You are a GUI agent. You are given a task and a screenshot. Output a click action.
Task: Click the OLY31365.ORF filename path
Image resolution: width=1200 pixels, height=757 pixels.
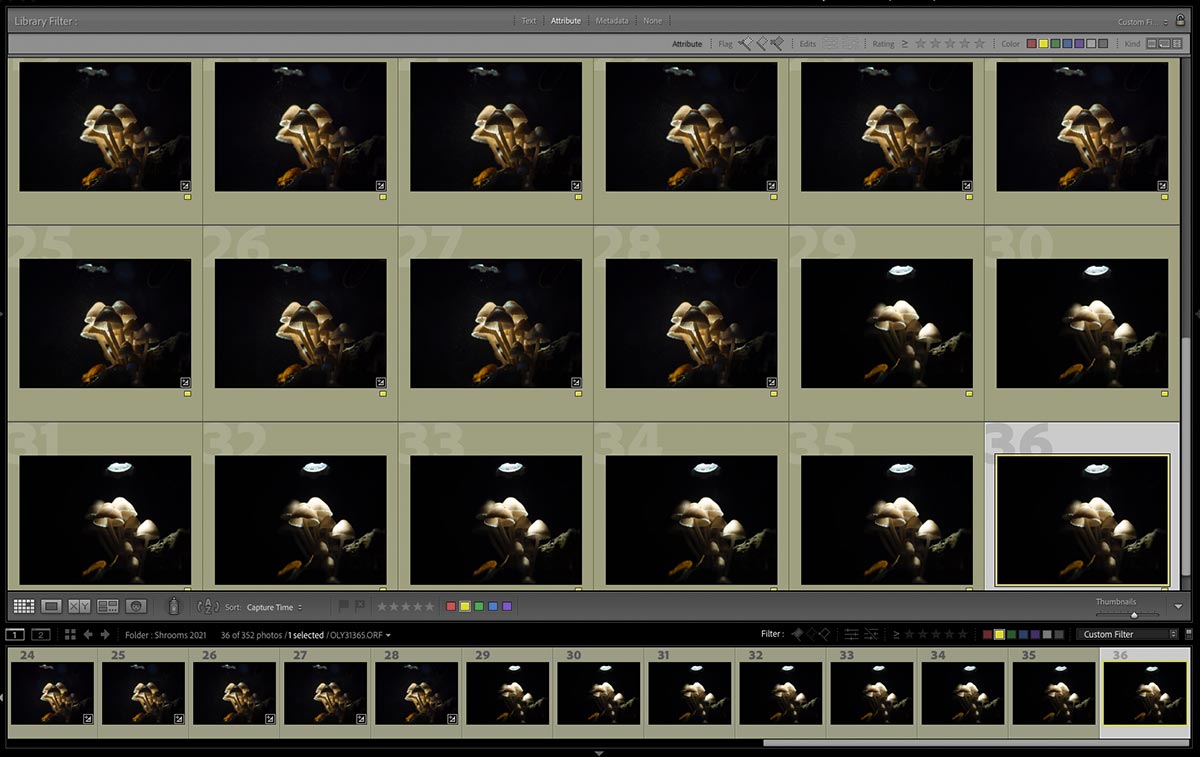[359, 635]
